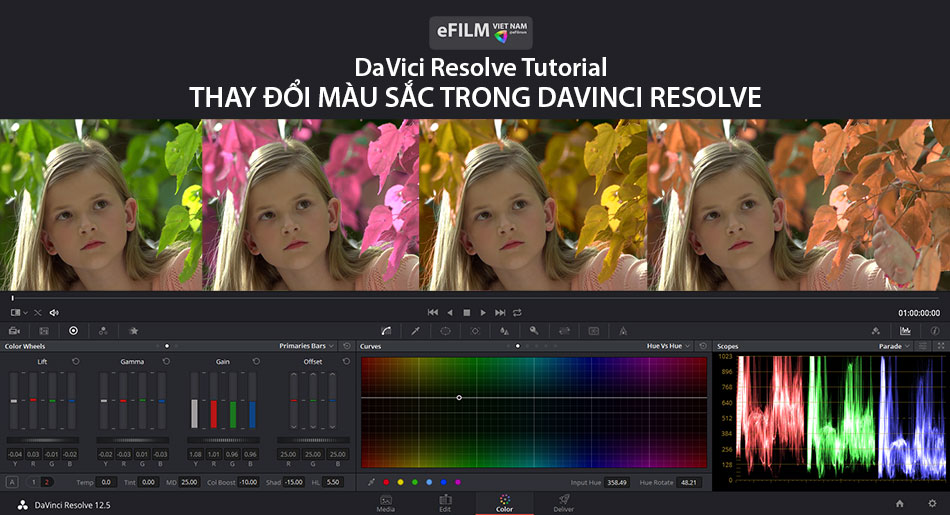
Task: Open the Primaries Bars mode dropdown
Action: (x=307, y=346)
